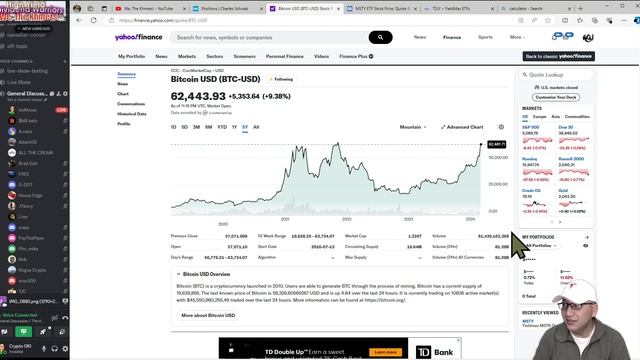Image resolution: width=640 pixels, height=360 pixels.
Task: Click the TD Bank Learn more button
Action: (385, 352)
